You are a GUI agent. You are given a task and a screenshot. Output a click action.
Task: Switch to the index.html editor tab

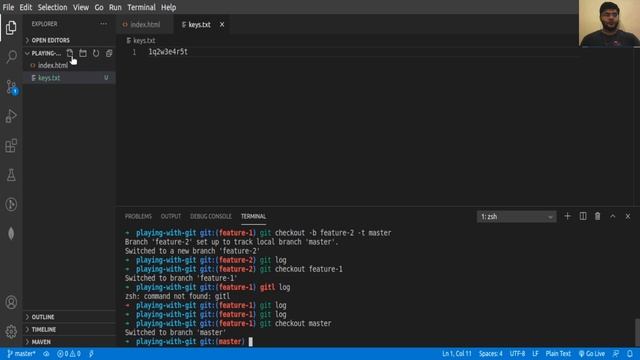pos(145,24)
